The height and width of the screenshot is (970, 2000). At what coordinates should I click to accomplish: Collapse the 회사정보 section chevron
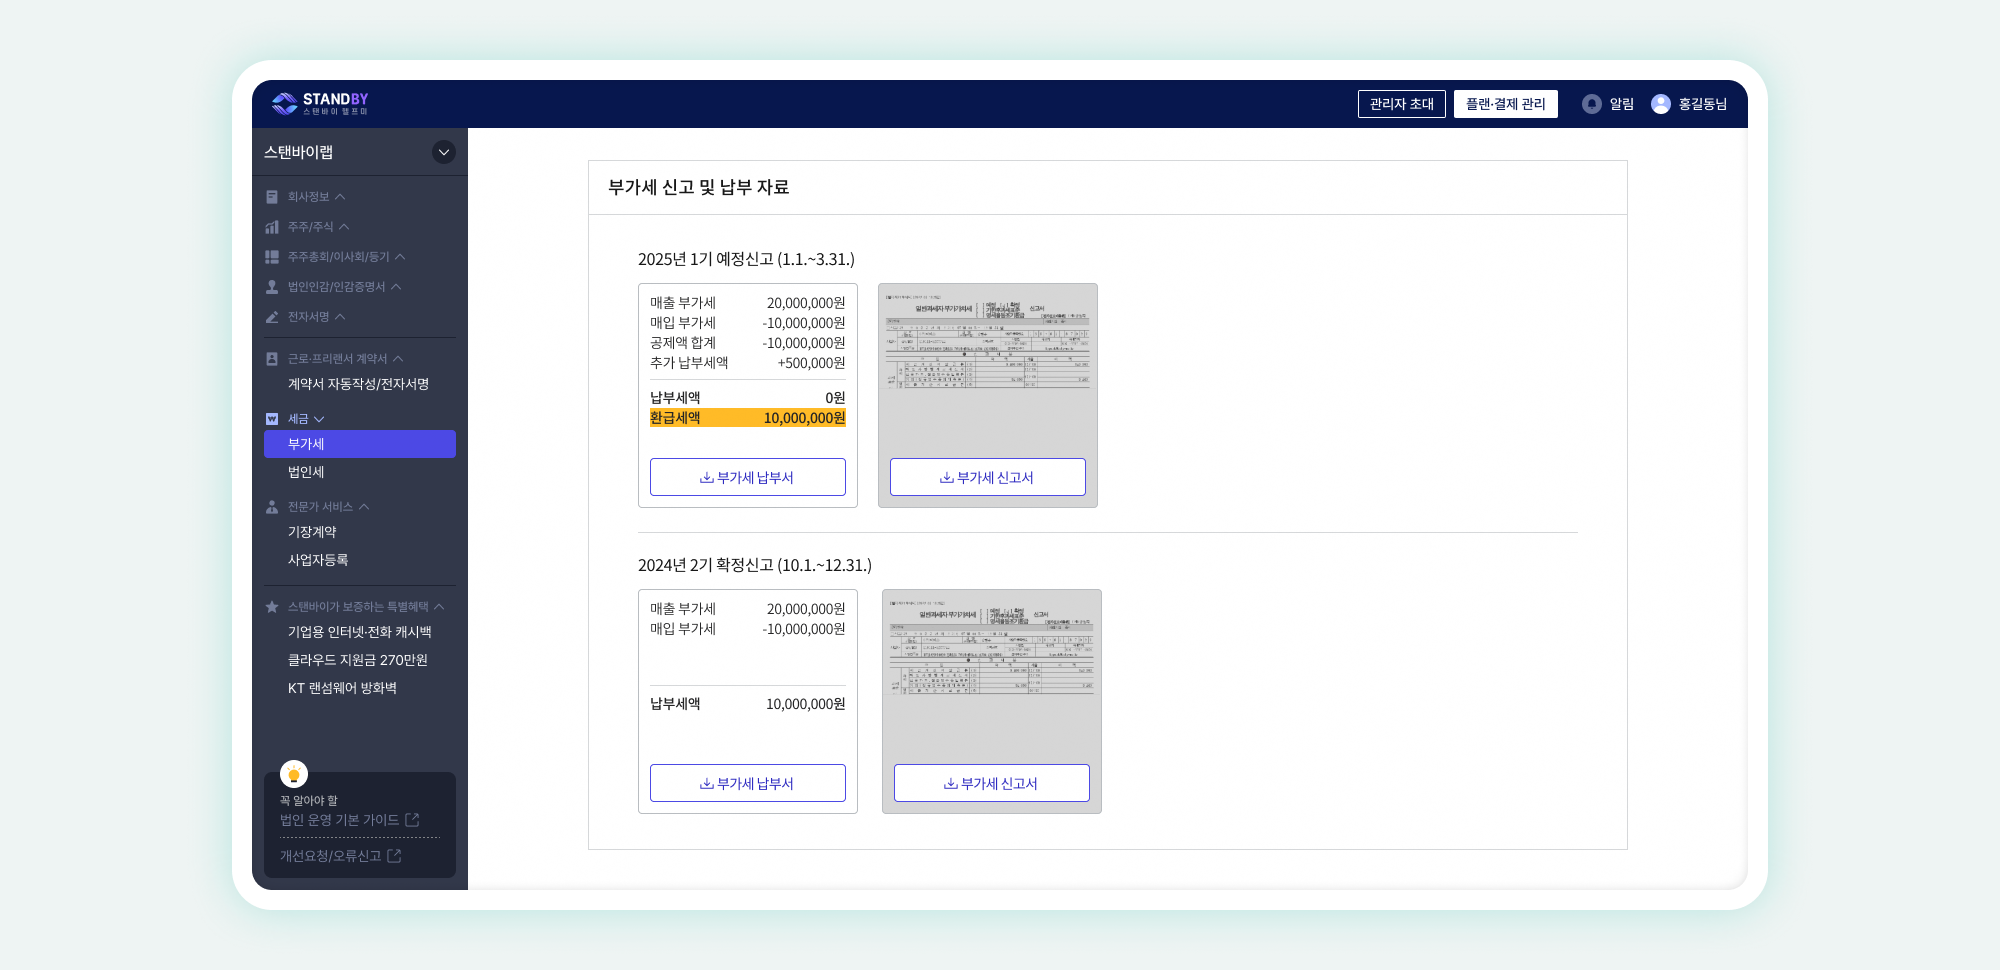340,197
